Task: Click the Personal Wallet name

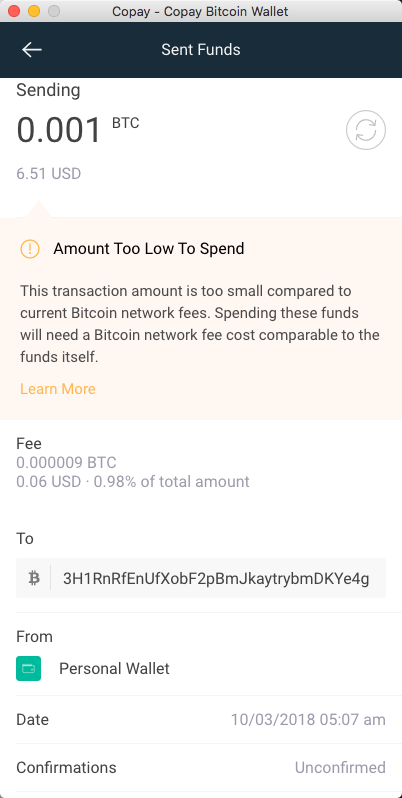Action: point(114,669)
